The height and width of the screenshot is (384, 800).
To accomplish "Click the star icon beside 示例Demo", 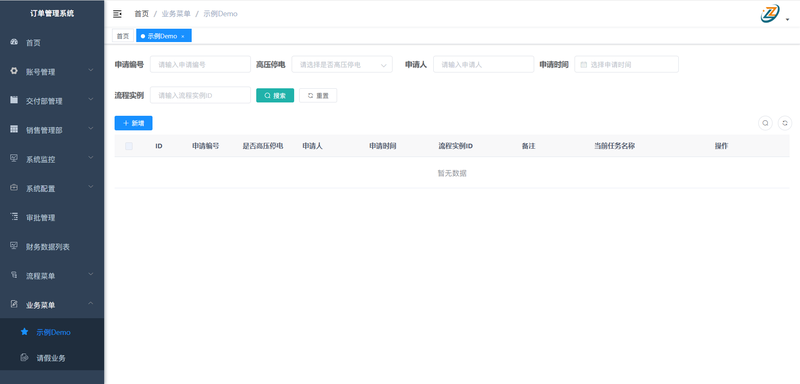I will coord(24,331).
